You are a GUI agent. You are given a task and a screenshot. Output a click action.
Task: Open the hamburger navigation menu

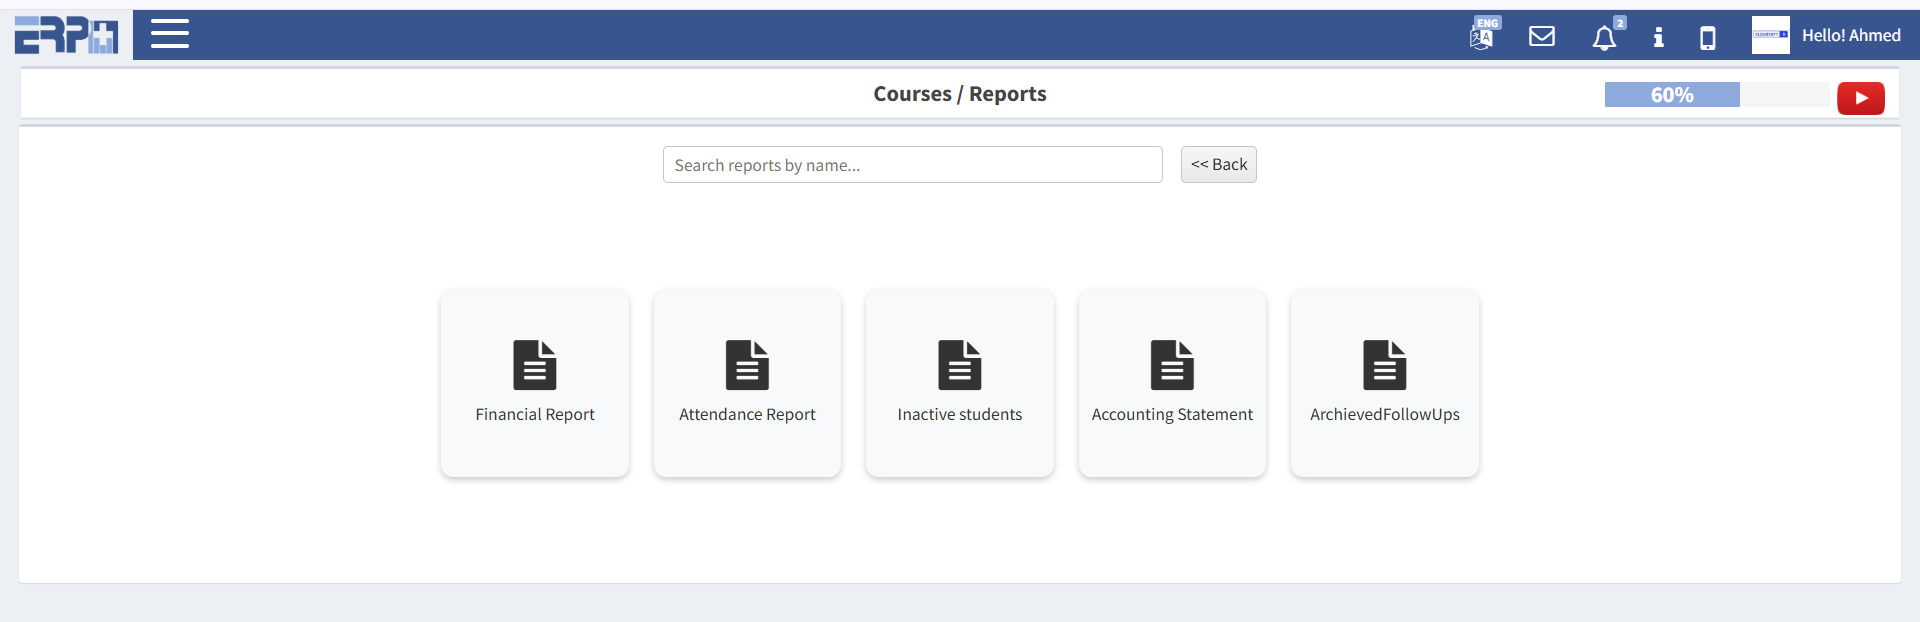point(170,34)
